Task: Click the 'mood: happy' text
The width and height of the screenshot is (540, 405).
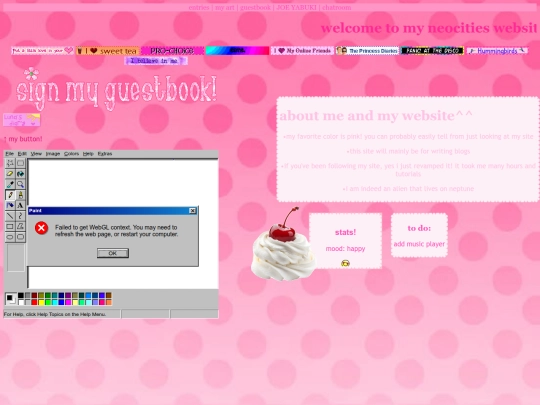Action: [x=345, y=248]
